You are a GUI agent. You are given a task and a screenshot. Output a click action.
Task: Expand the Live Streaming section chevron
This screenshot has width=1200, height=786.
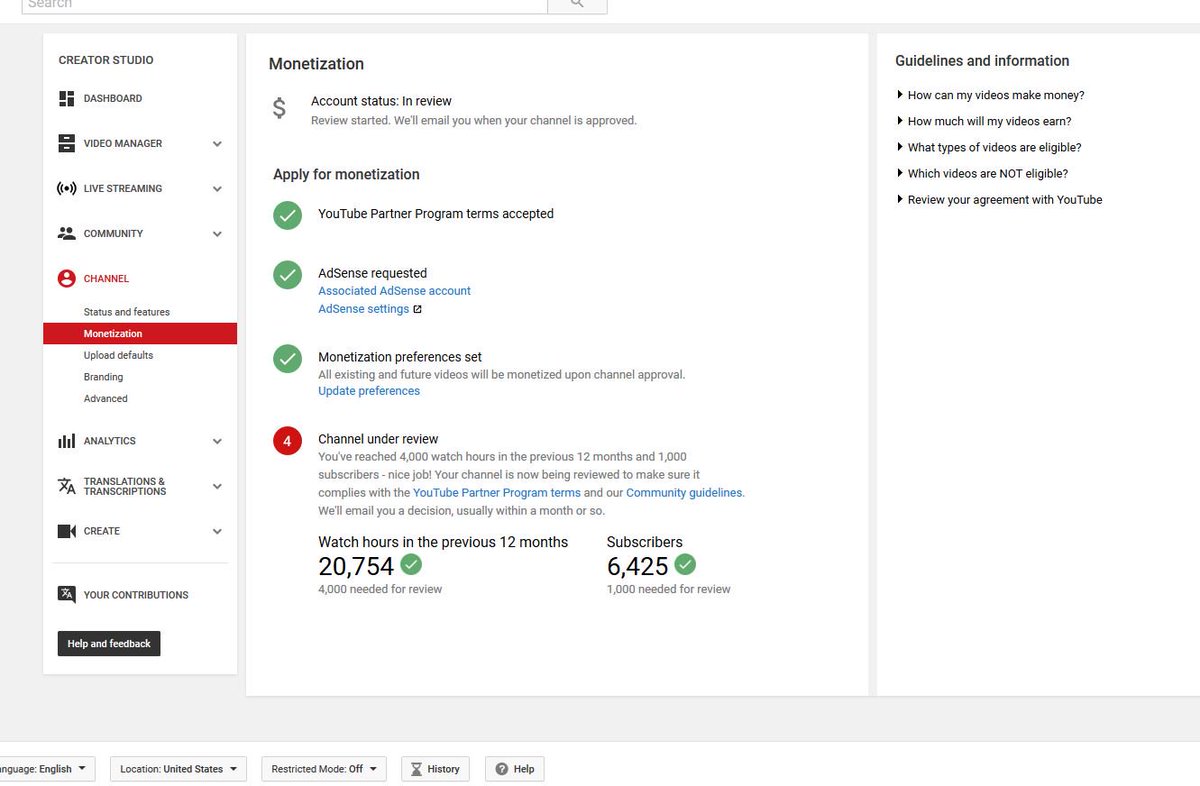tap(217, 189)
